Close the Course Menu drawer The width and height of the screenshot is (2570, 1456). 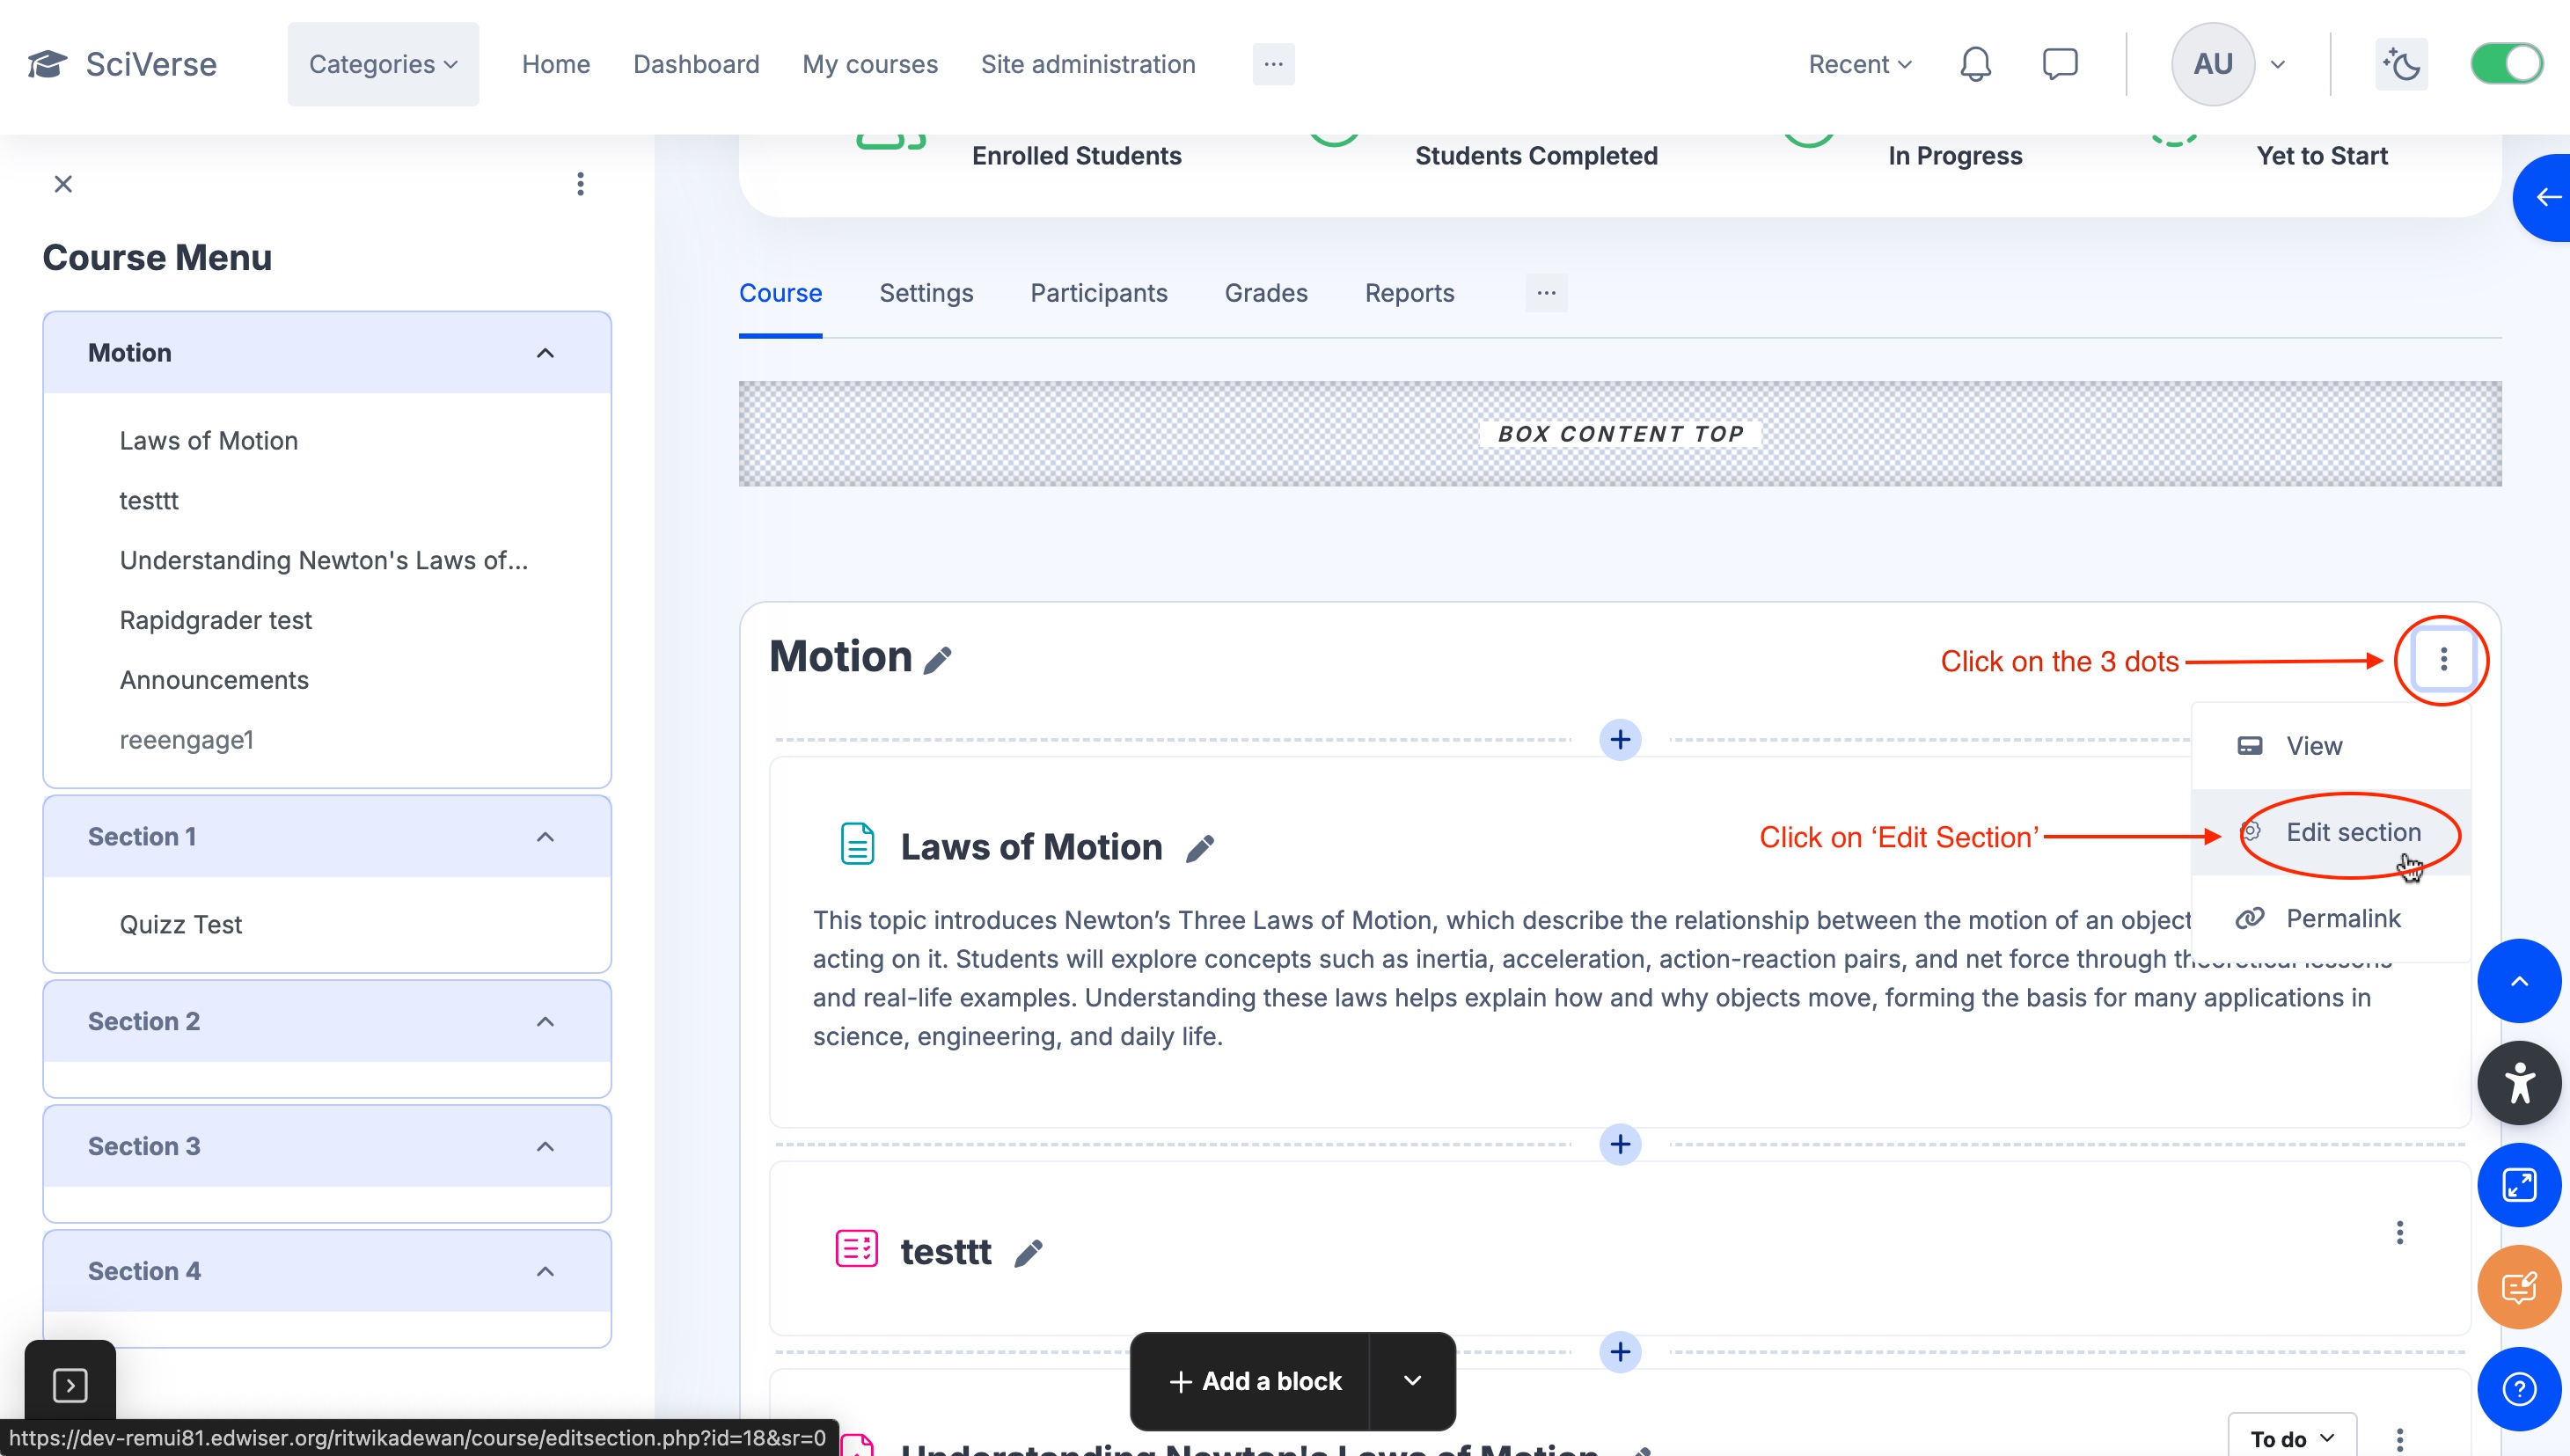tap(63, 184)
